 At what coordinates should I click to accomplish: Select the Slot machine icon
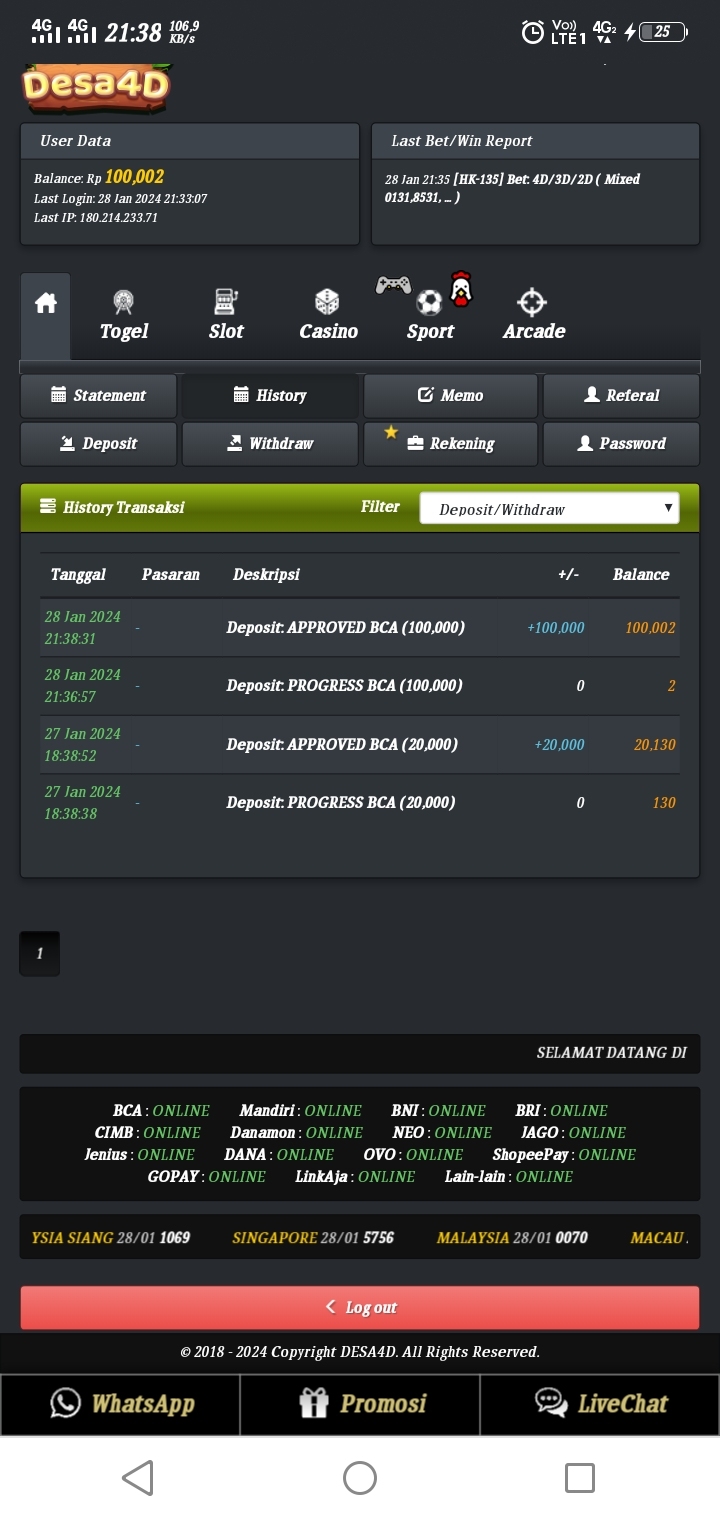tap(226, 301)
